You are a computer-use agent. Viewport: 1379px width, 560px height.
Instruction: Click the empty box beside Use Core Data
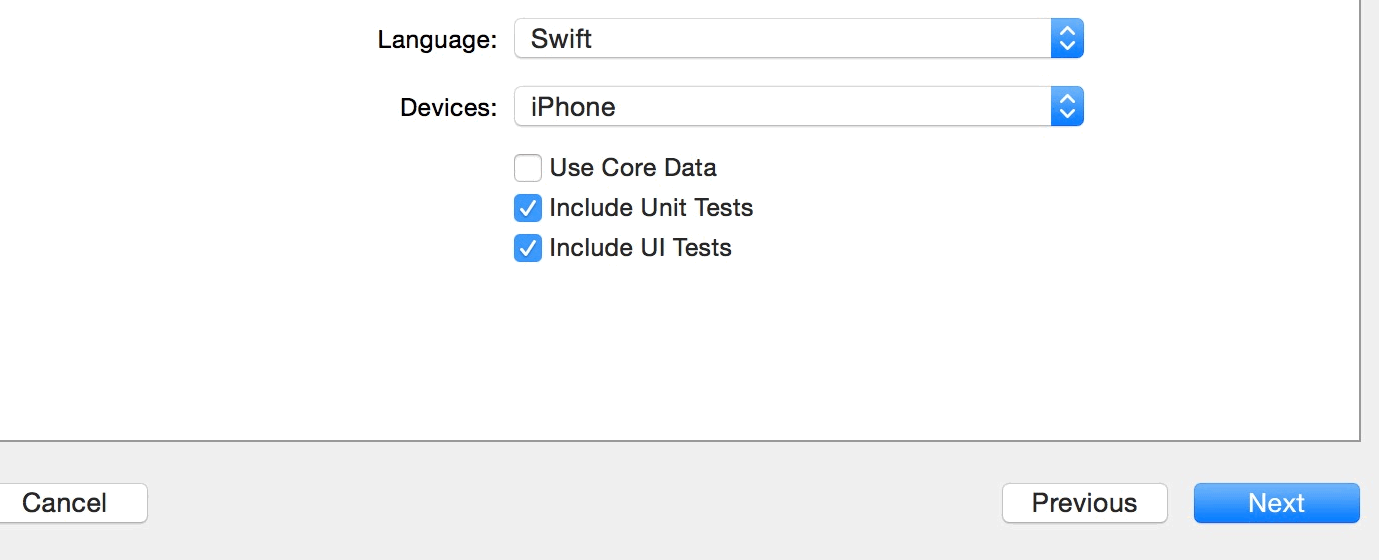click(528, 168)
